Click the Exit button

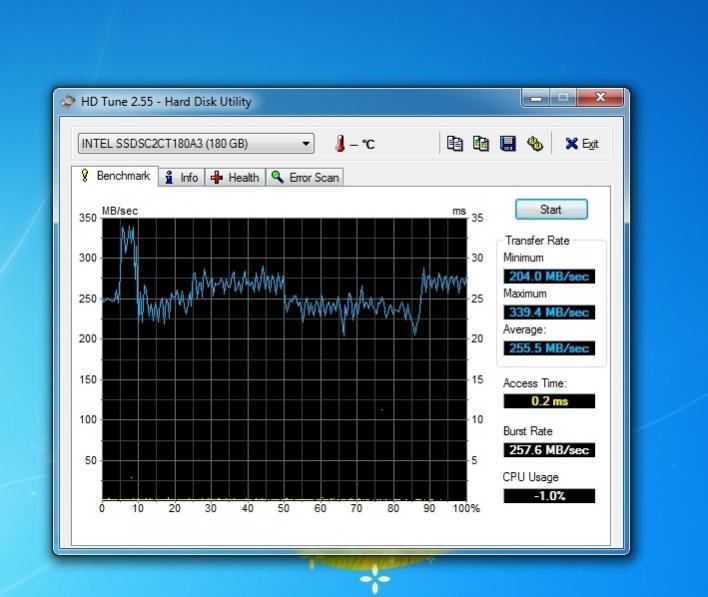point(582,144)
